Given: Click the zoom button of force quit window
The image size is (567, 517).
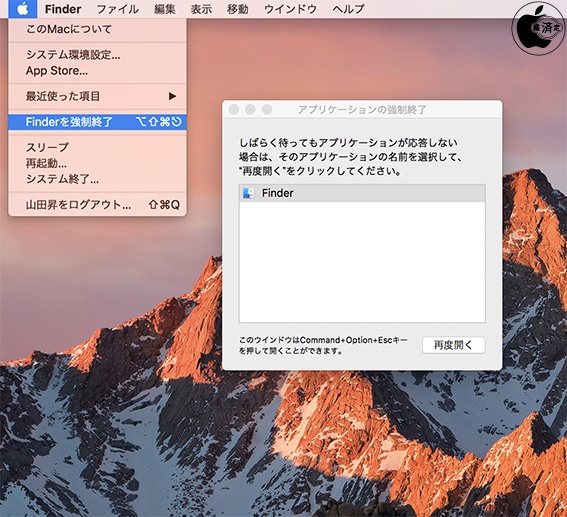Looking at the screenshot, I should click(x=267, y=109).
